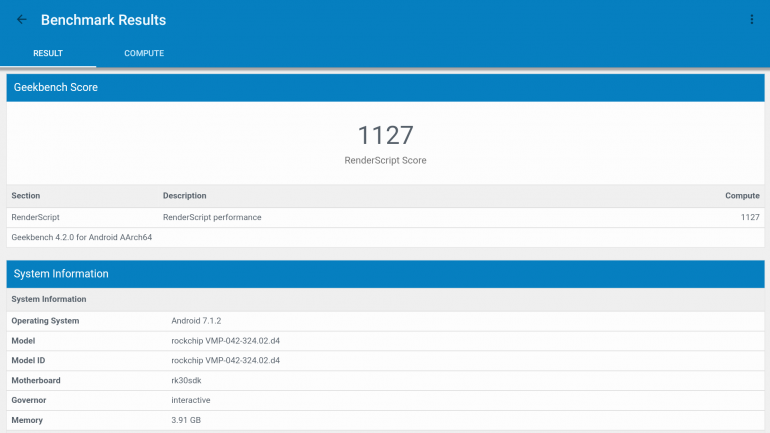Click the Memory 3.91 GB row
This screenshot has height=433, width=770.
(x=385, y=420)
